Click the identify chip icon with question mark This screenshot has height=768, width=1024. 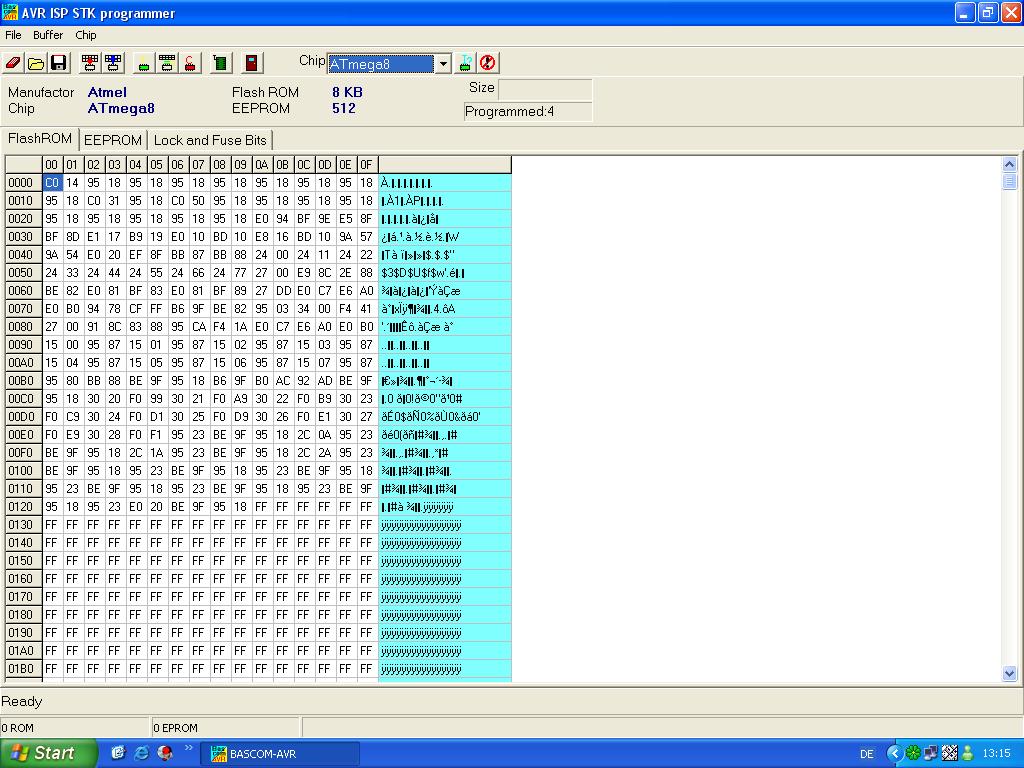(x=465, y=63)
